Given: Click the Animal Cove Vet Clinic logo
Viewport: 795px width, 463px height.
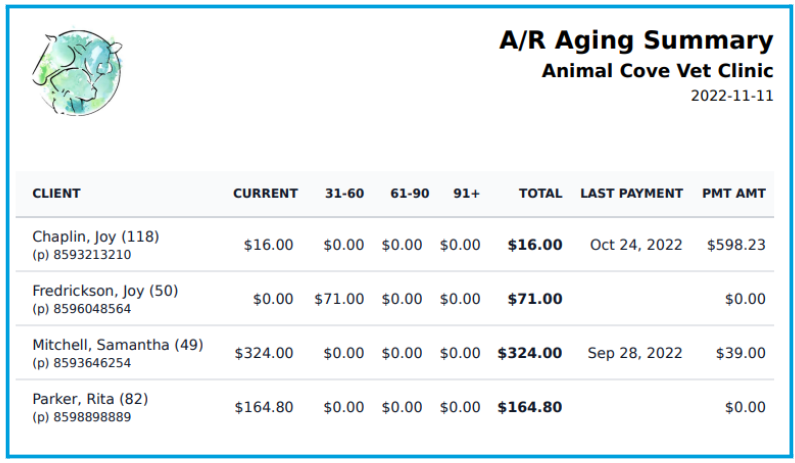Looking at the screenshot, I should pos(77,72).
